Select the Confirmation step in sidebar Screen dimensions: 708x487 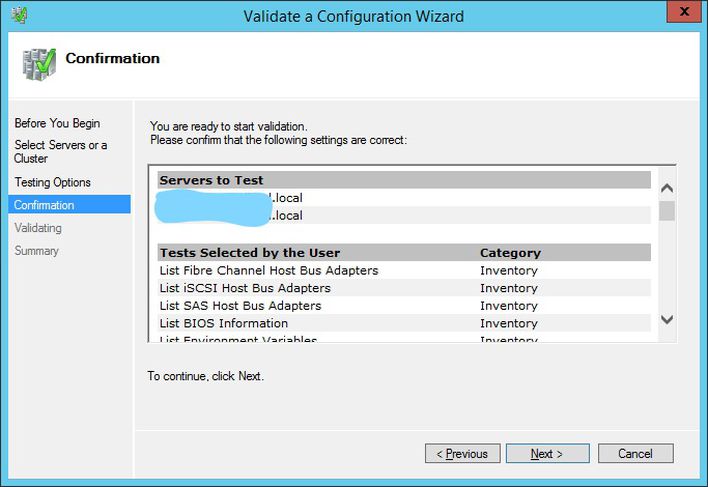click(70, 204)
